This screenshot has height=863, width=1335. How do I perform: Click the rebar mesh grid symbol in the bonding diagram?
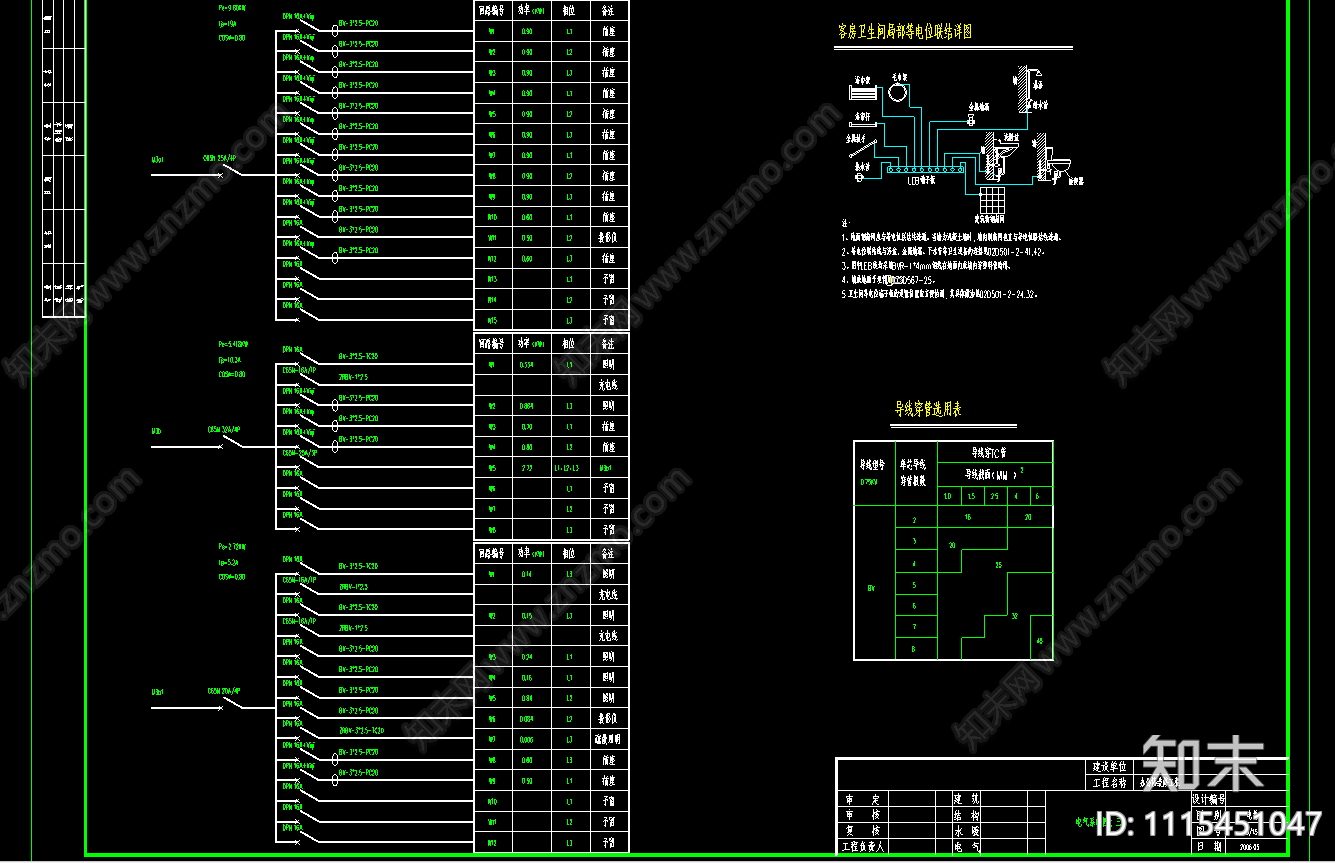993,199
